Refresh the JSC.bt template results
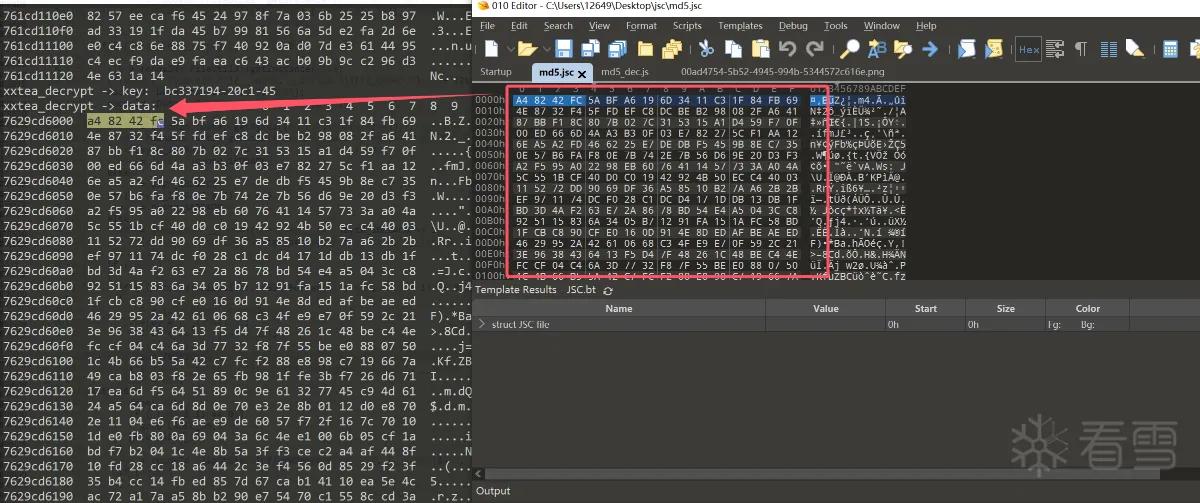Image resolution: width=1200 pixels, height=503 pixels. [x=607, y=290]
